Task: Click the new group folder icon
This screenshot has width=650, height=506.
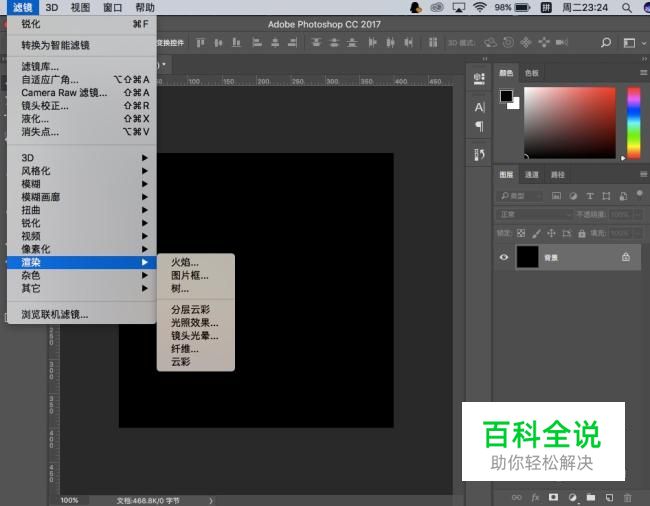Action: tap(591, 497)
